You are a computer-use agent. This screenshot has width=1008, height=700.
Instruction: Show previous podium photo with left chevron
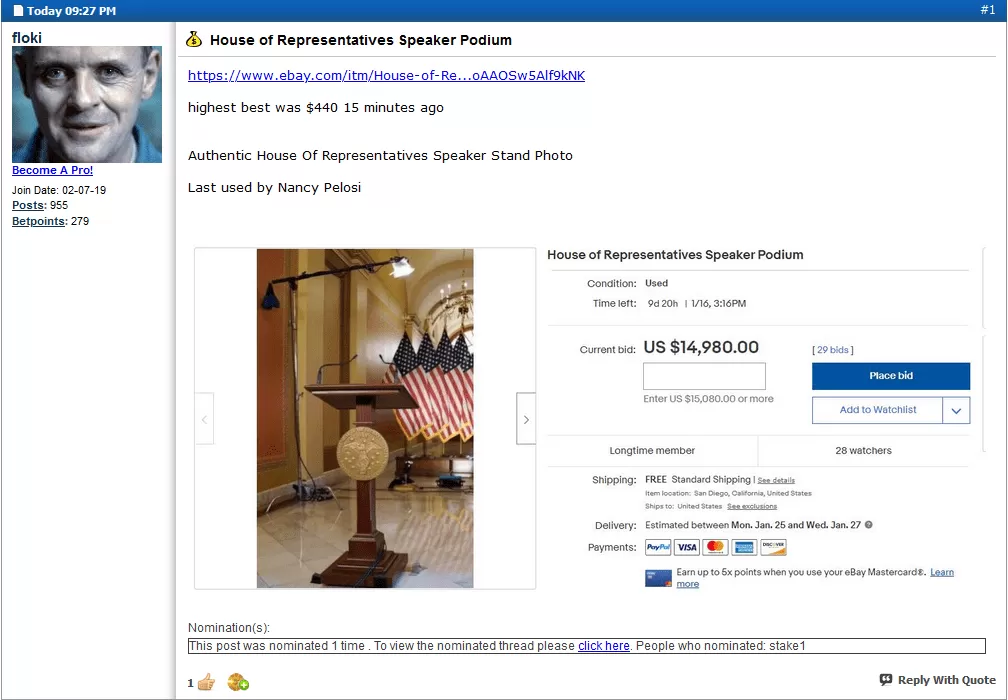click(204, 419)
